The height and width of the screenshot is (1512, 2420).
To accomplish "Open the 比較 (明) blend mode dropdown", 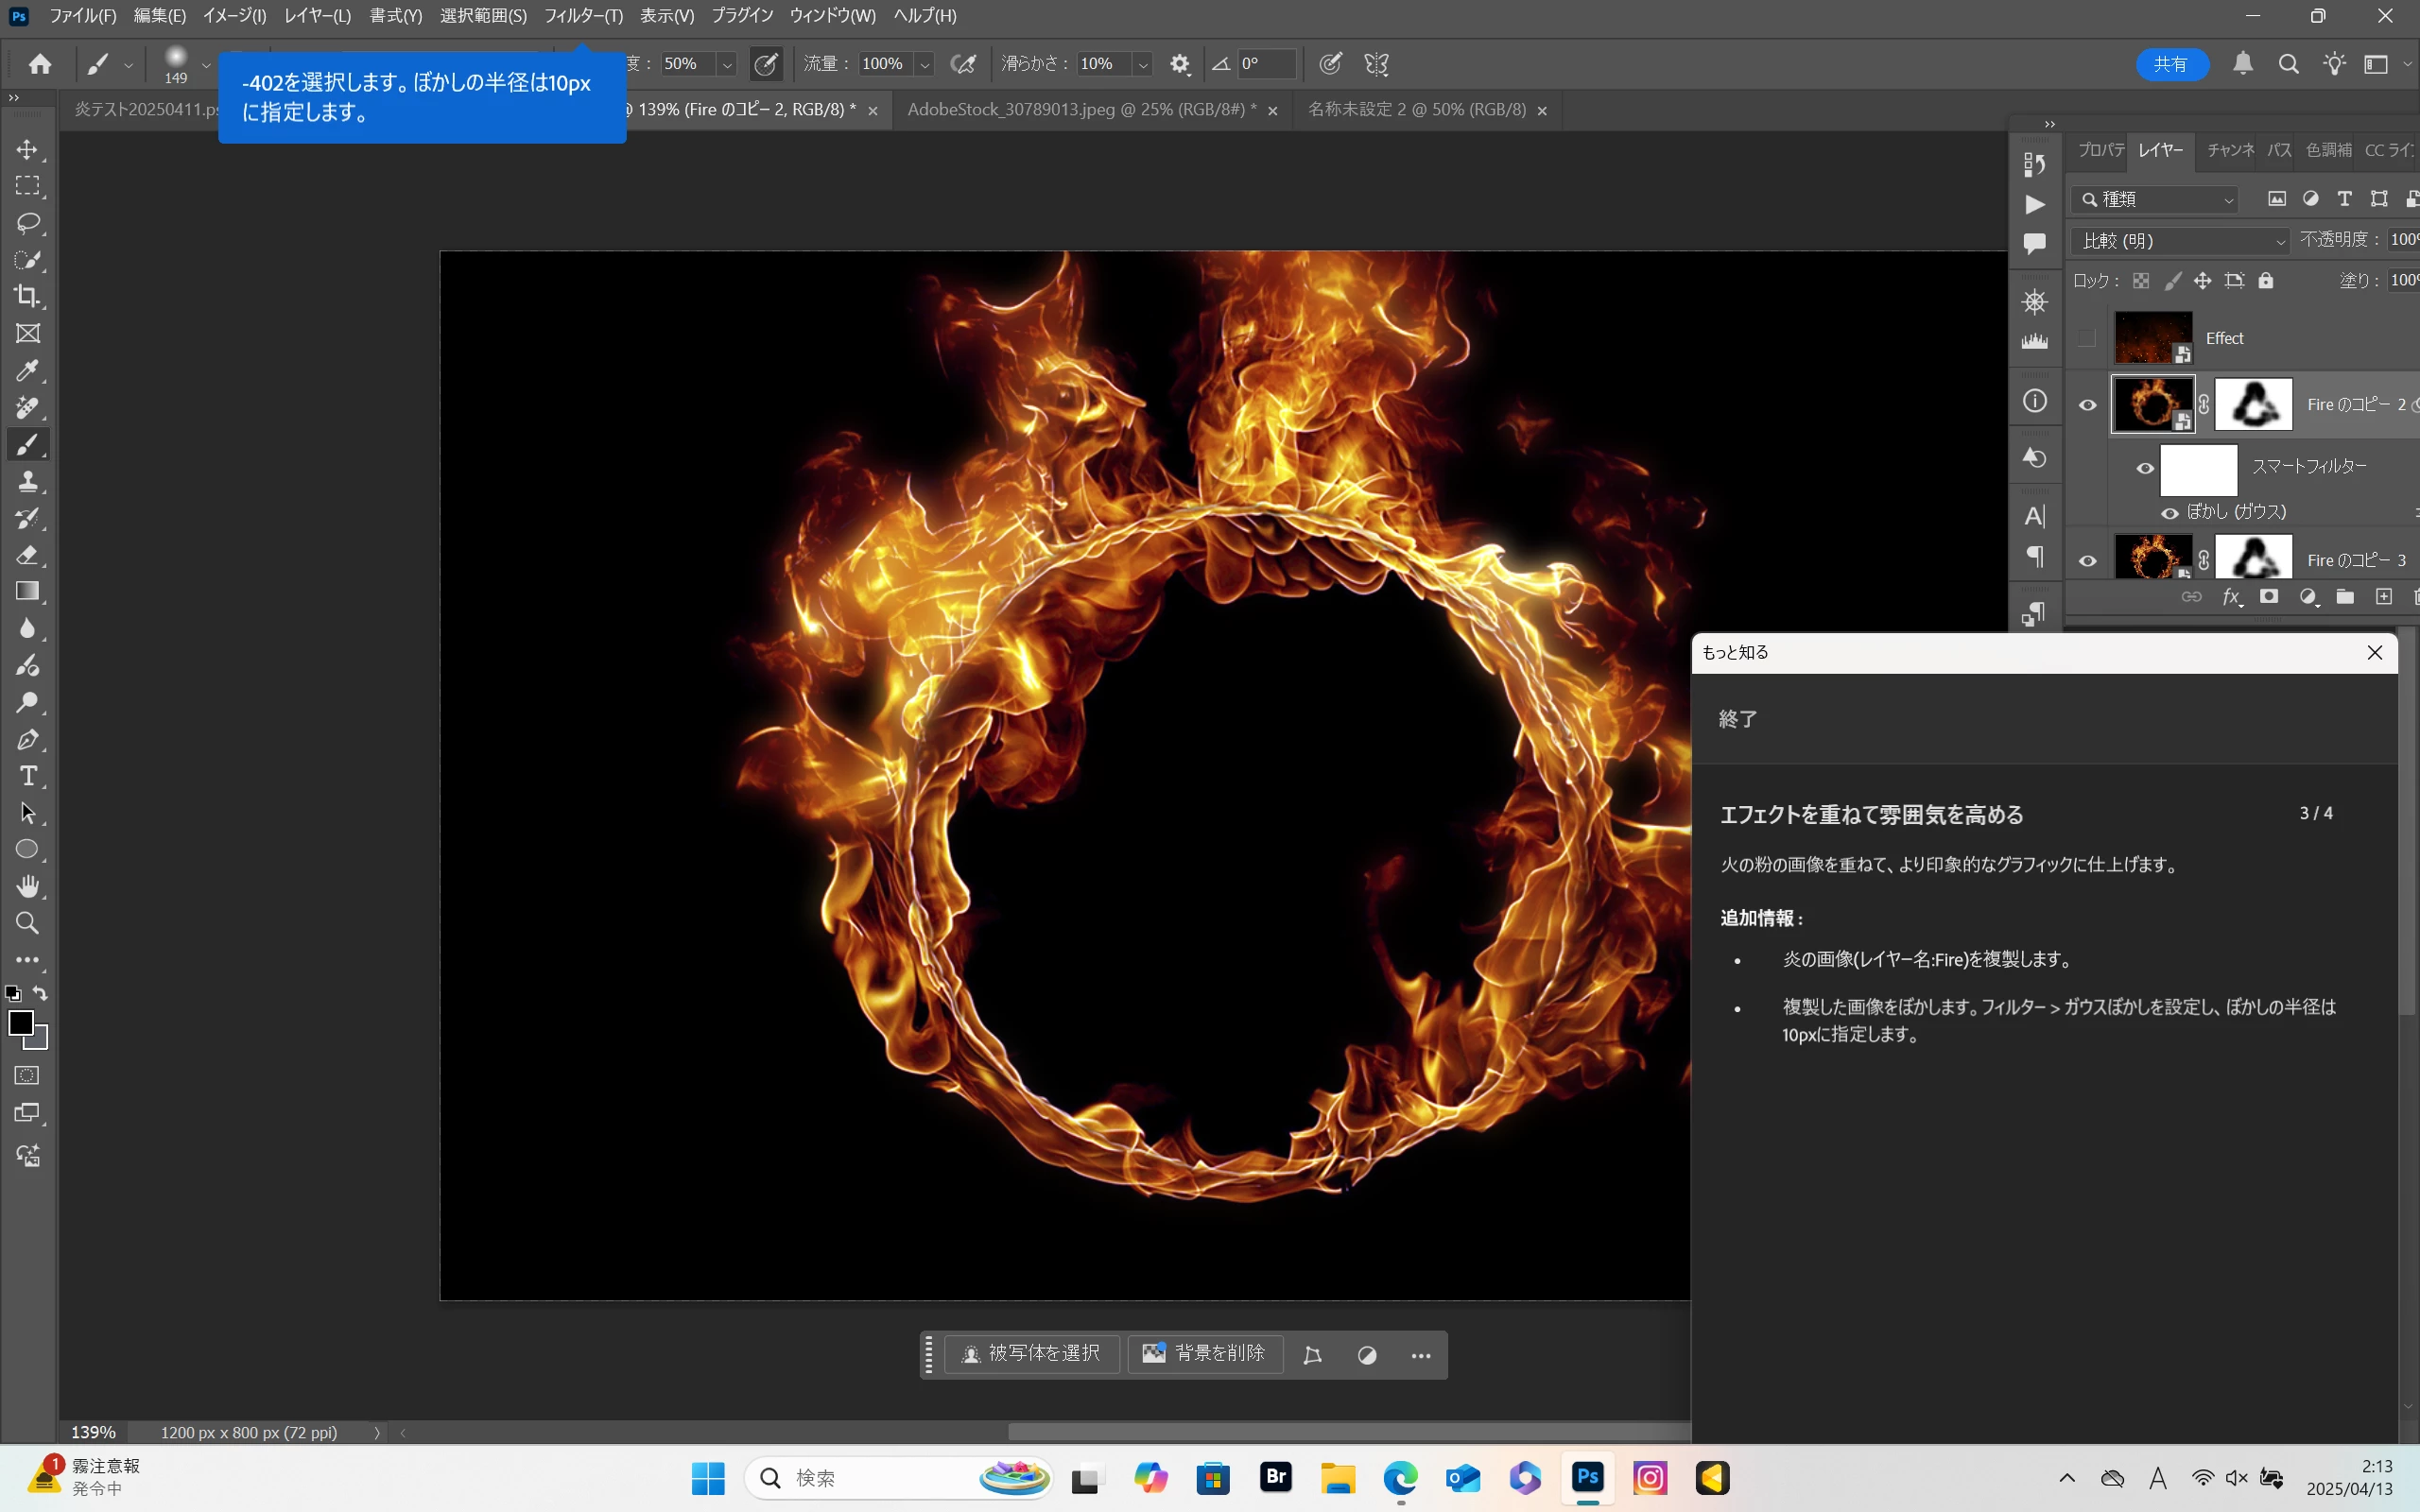I will (x=2180, y=241).
